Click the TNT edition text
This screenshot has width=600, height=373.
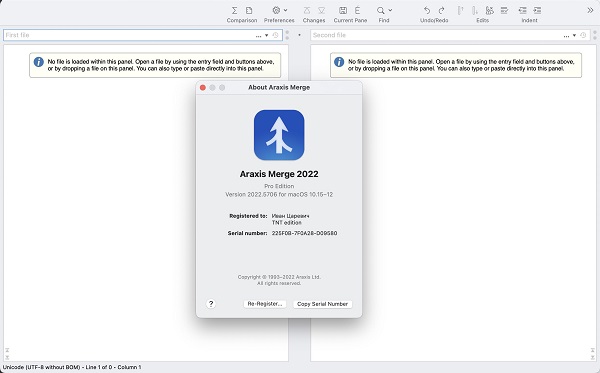[287, 222]
